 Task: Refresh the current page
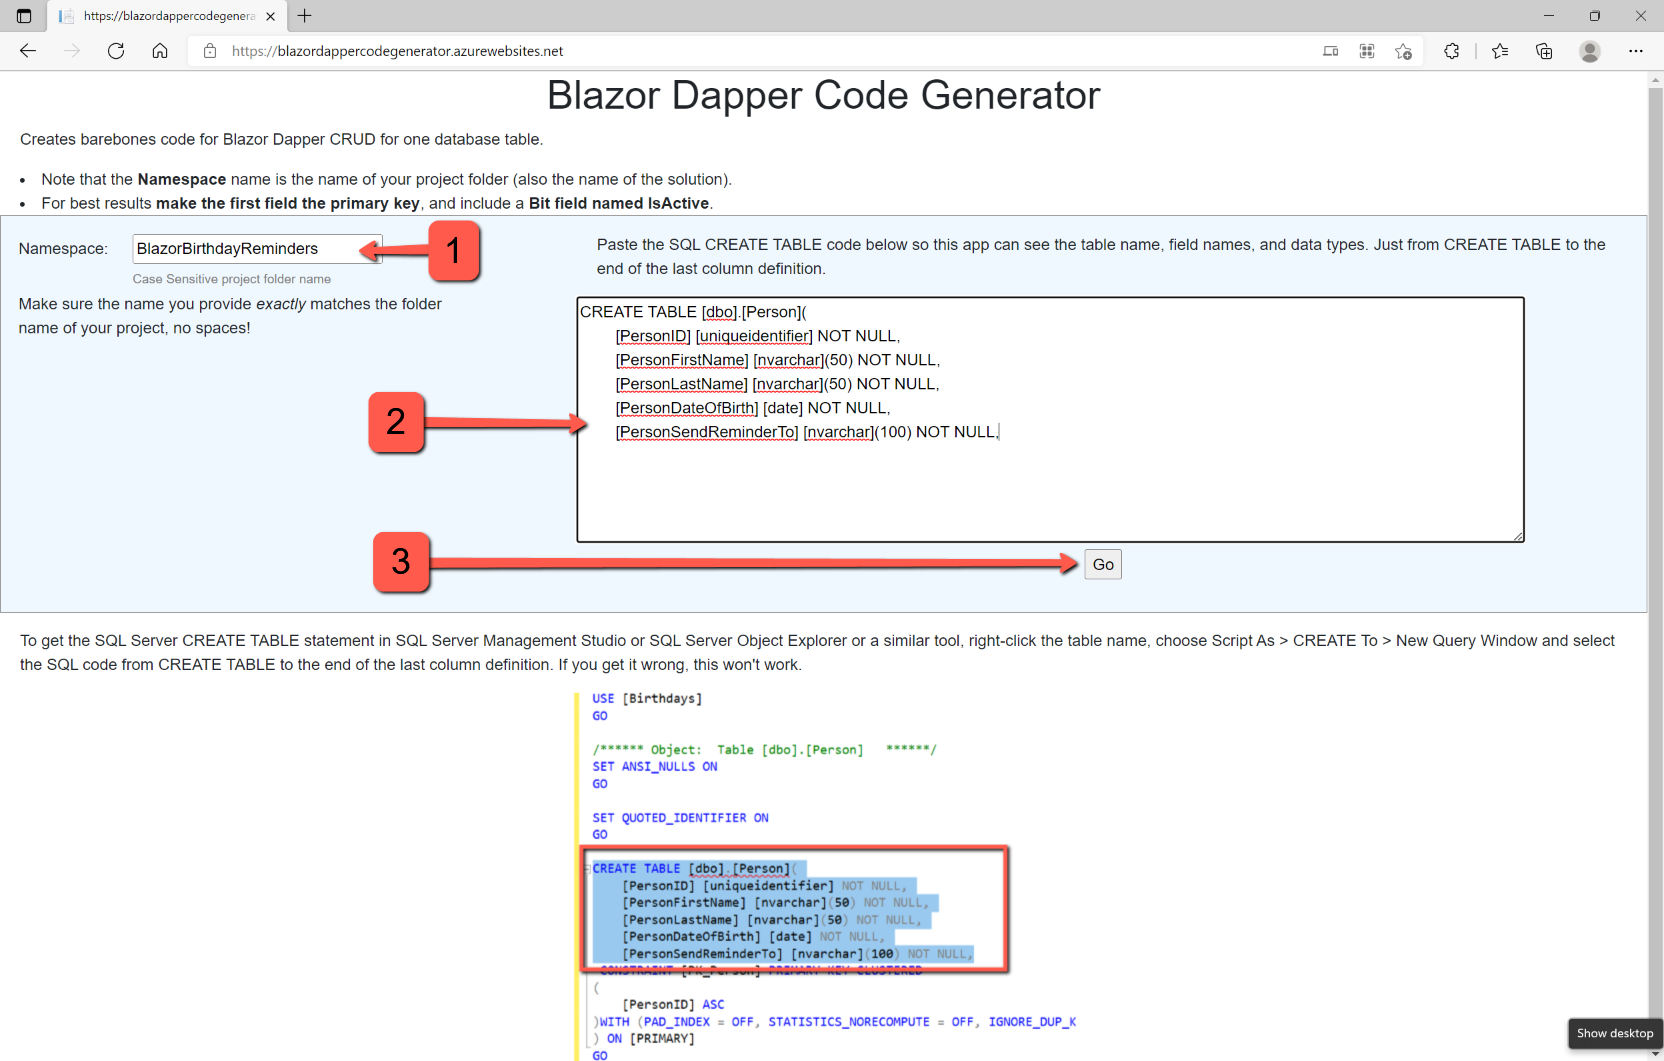coord(116,51)
